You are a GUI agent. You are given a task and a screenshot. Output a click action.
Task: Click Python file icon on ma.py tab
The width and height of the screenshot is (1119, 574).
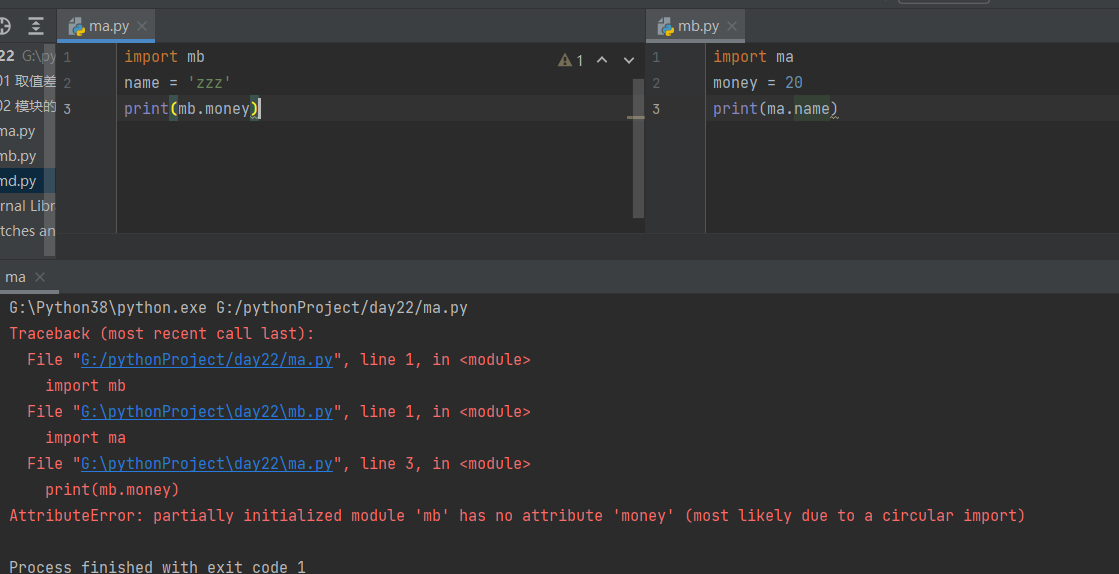pyautogui.click(x=76, y=26)
